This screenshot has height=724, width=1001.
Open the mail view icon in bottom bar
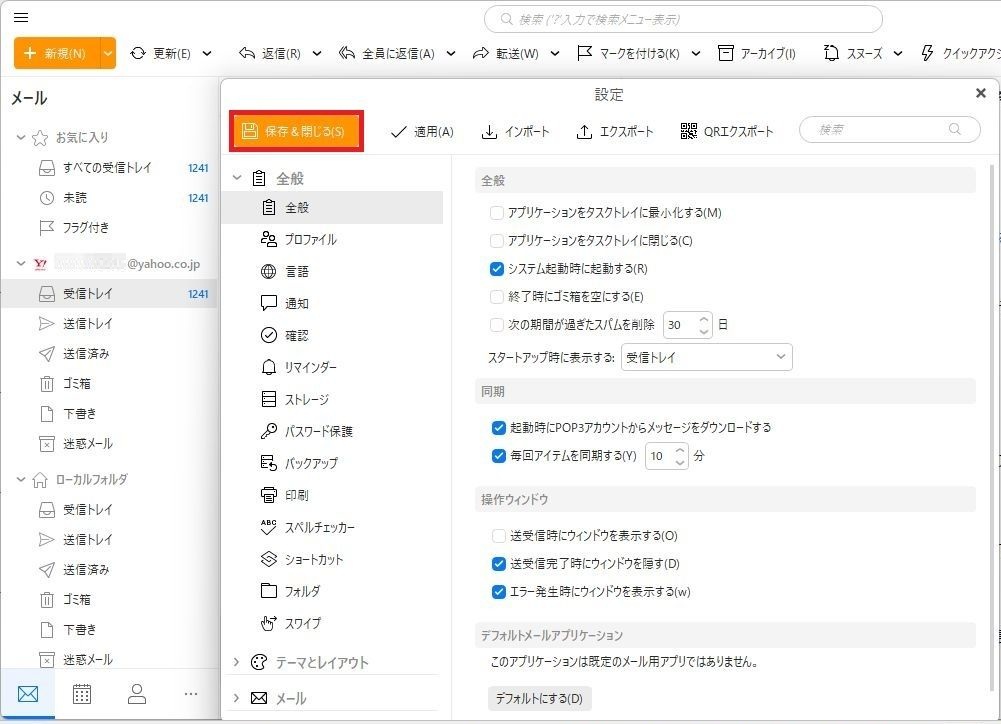(28, 693)
